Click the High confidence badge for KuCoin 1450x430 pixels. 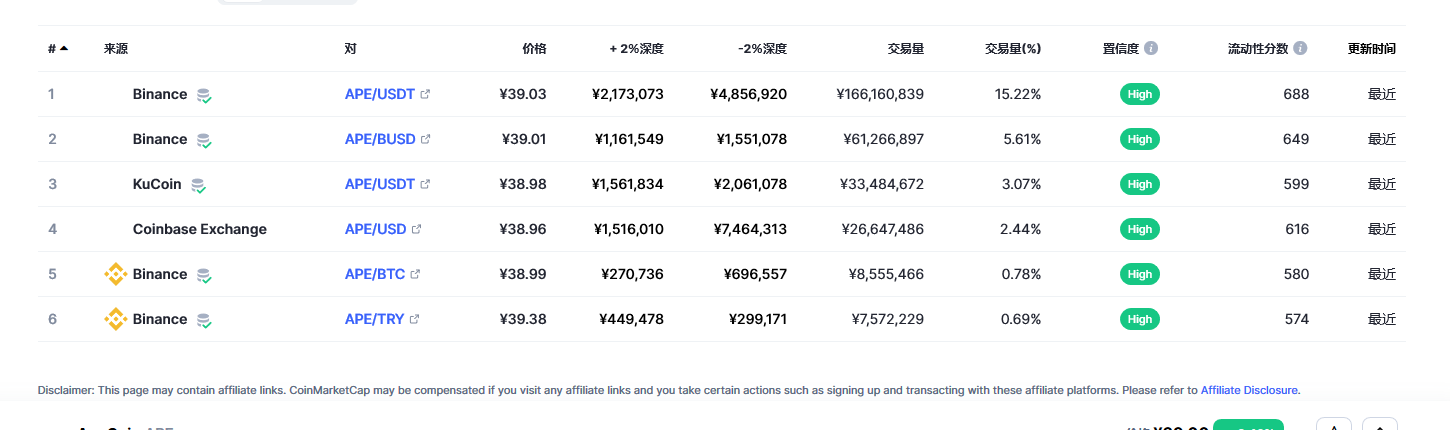(1140, 184)
